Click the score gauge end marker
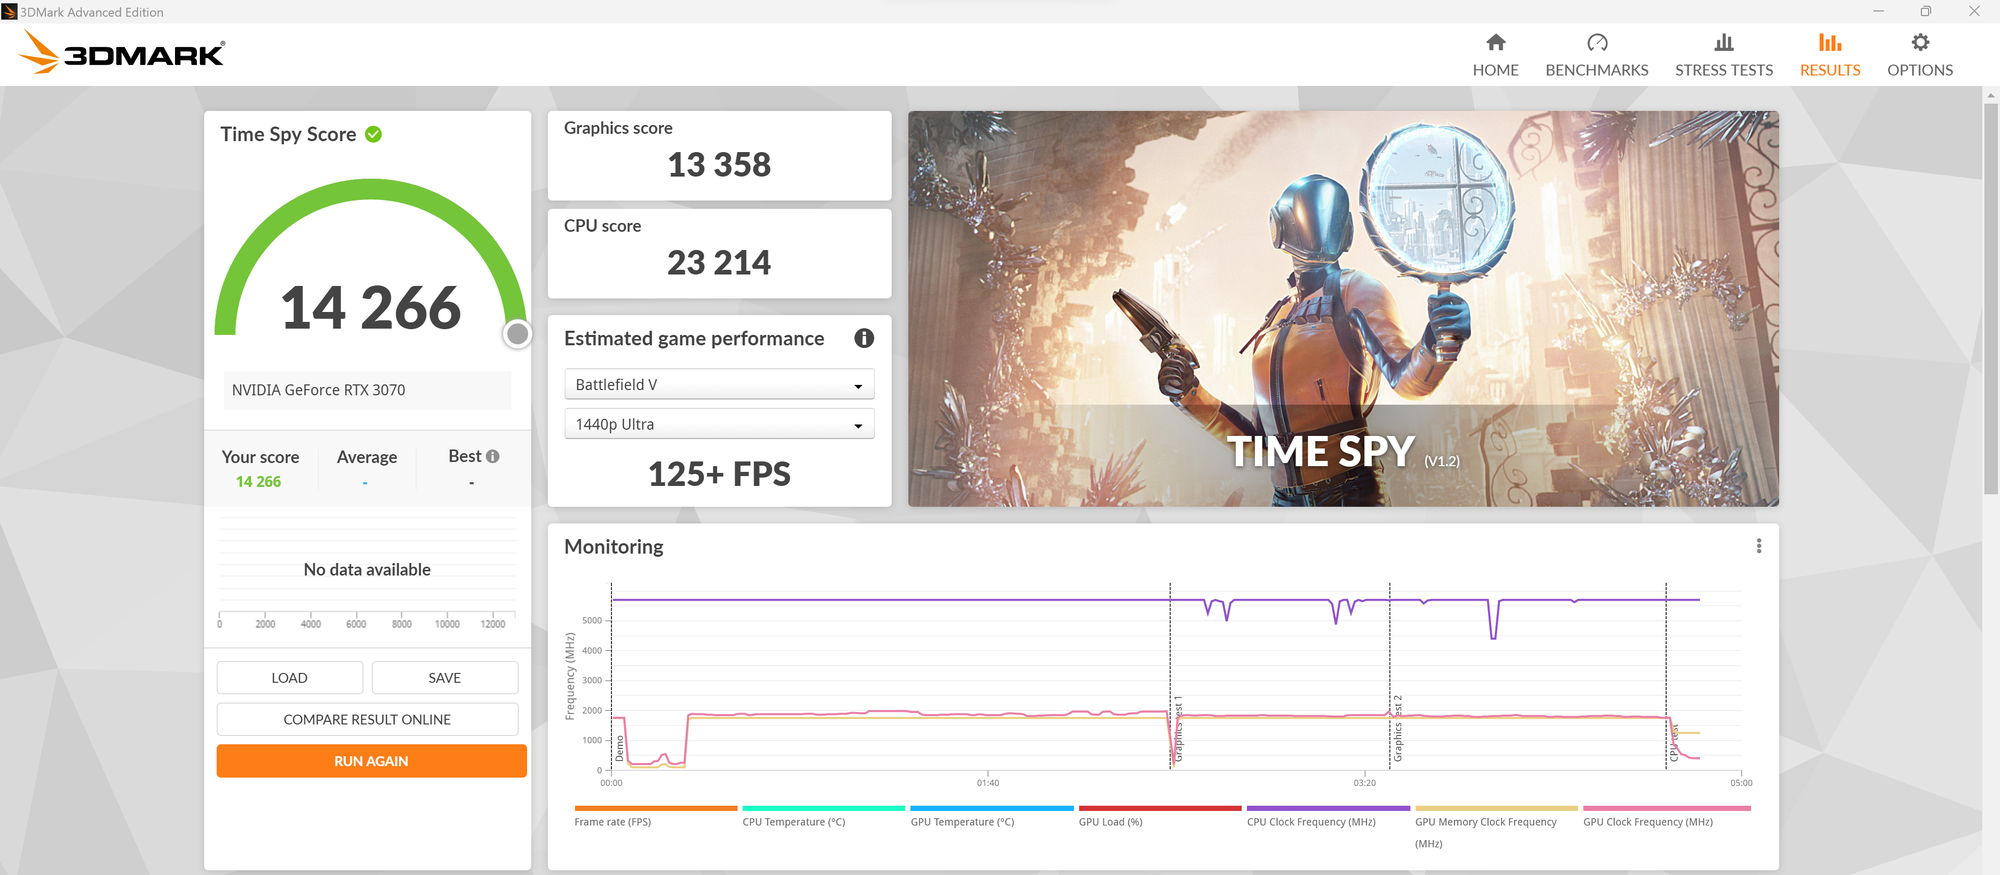 coord(517,334)
